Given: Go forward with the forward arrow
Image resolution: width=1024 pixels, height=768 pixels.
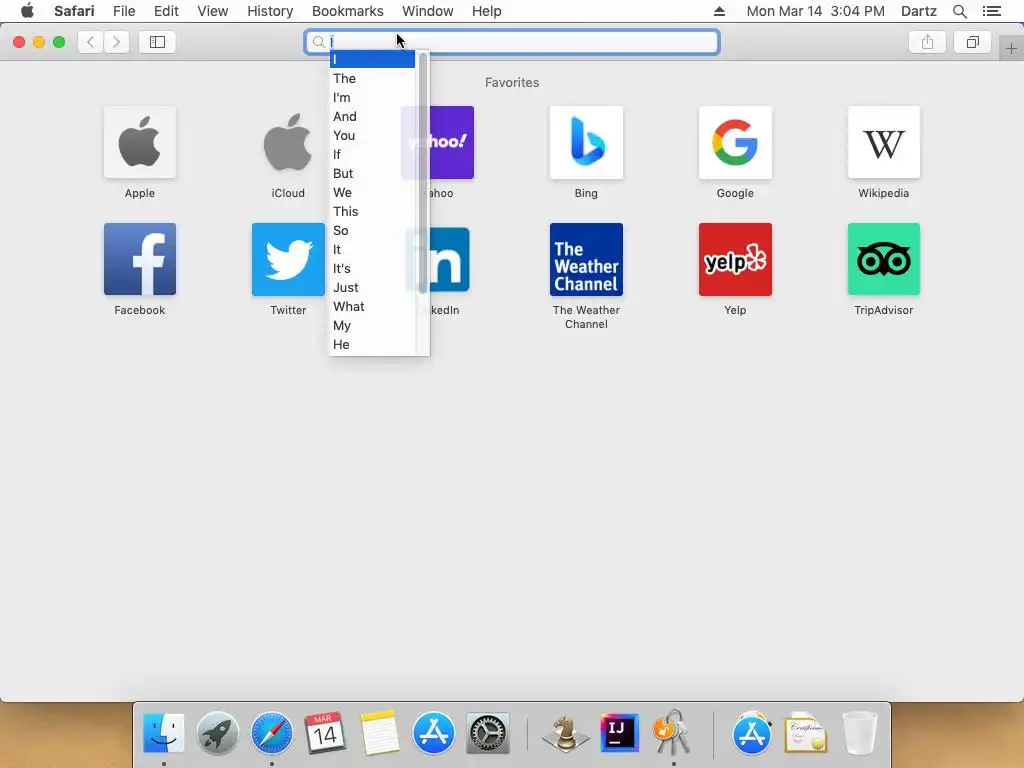Looking at the screenshot, I should tap(116, 42).
